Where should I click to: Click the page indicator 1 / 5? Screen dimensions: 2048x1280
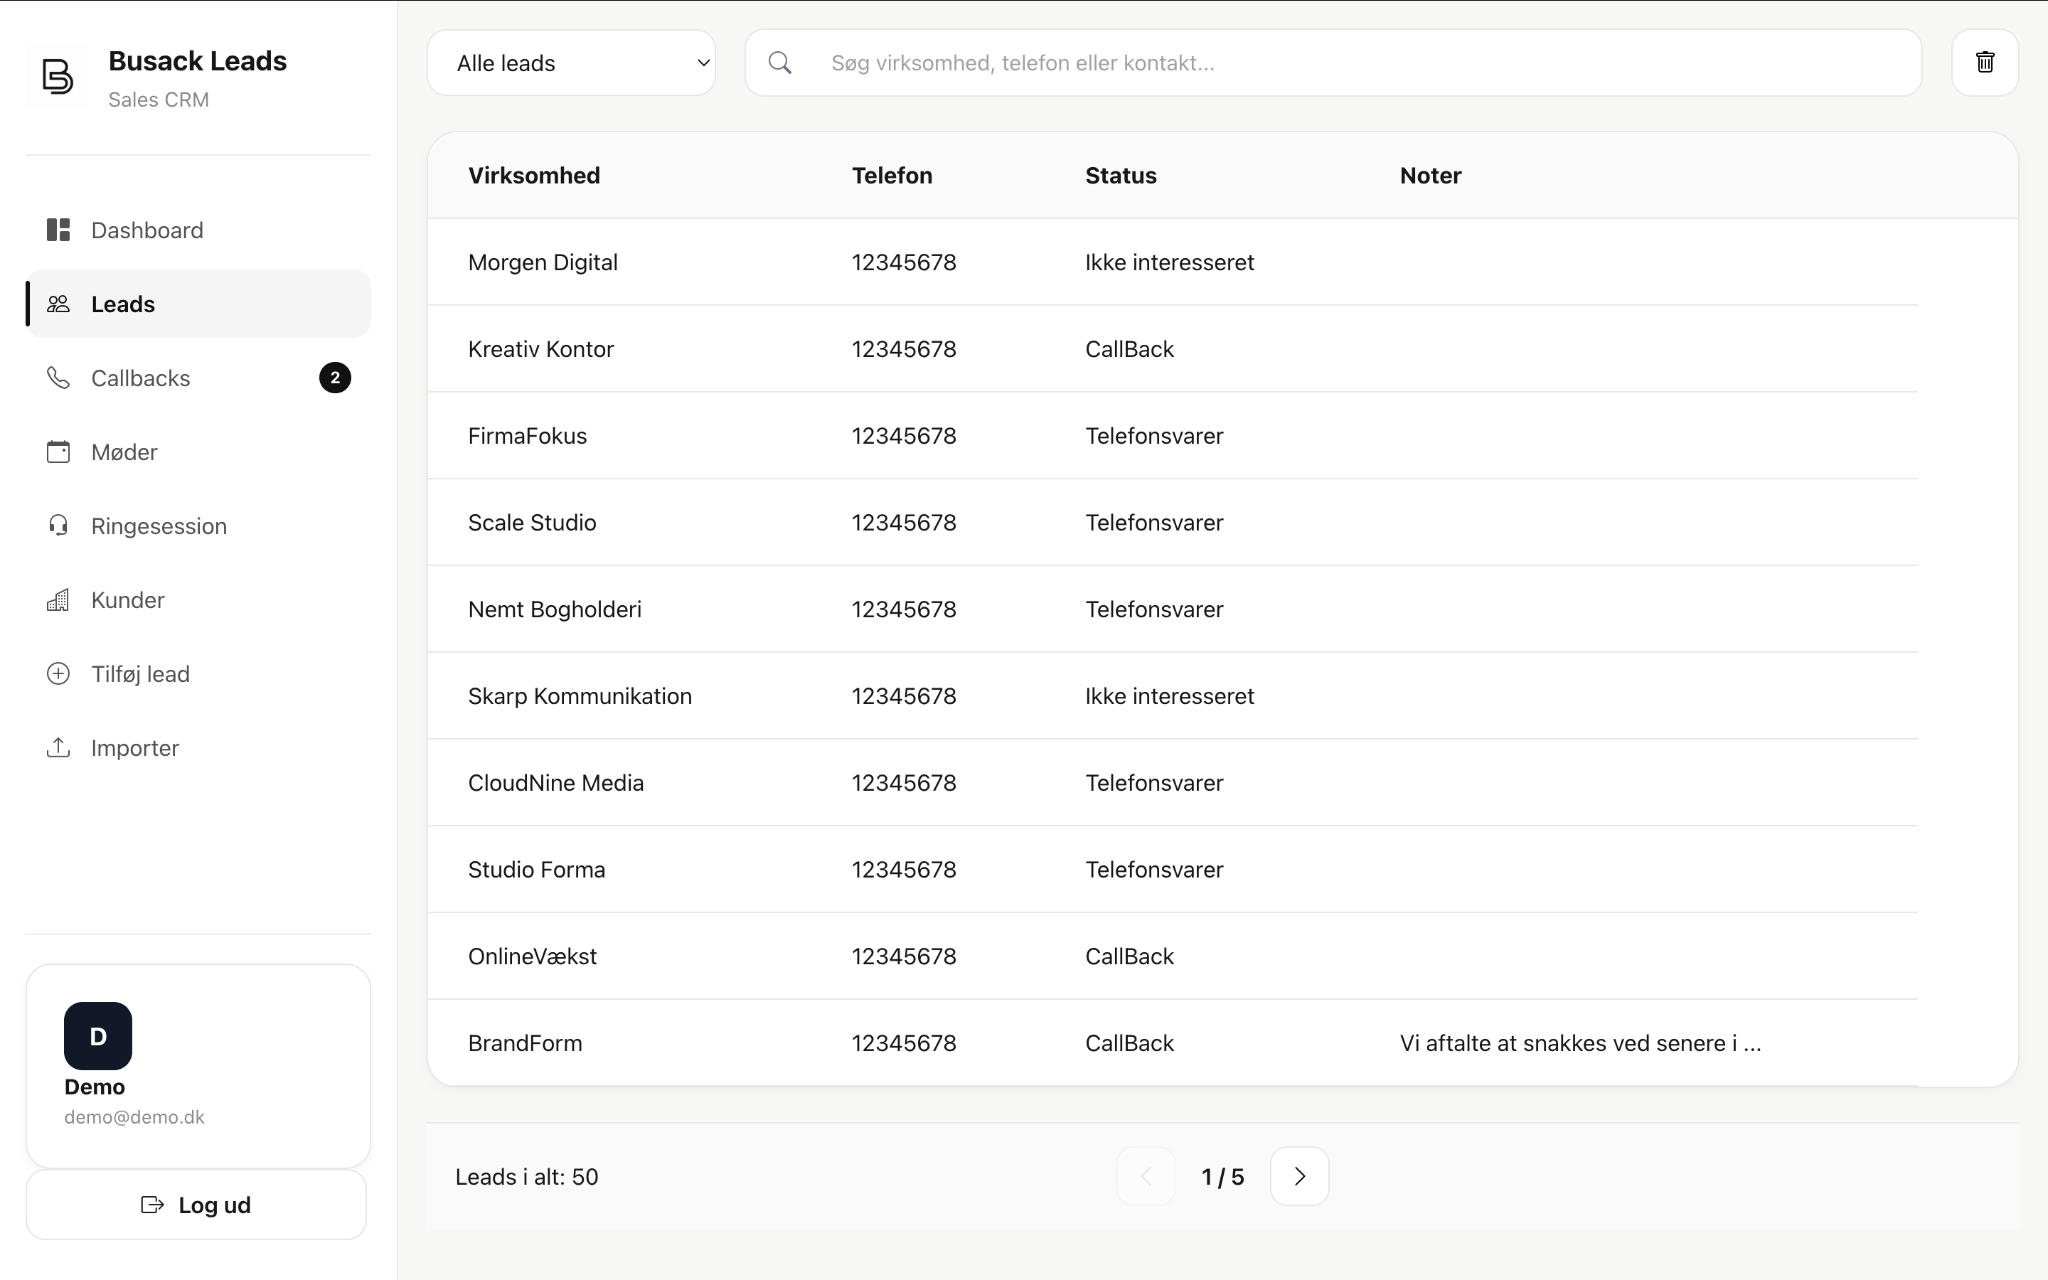(1223, 1177)
